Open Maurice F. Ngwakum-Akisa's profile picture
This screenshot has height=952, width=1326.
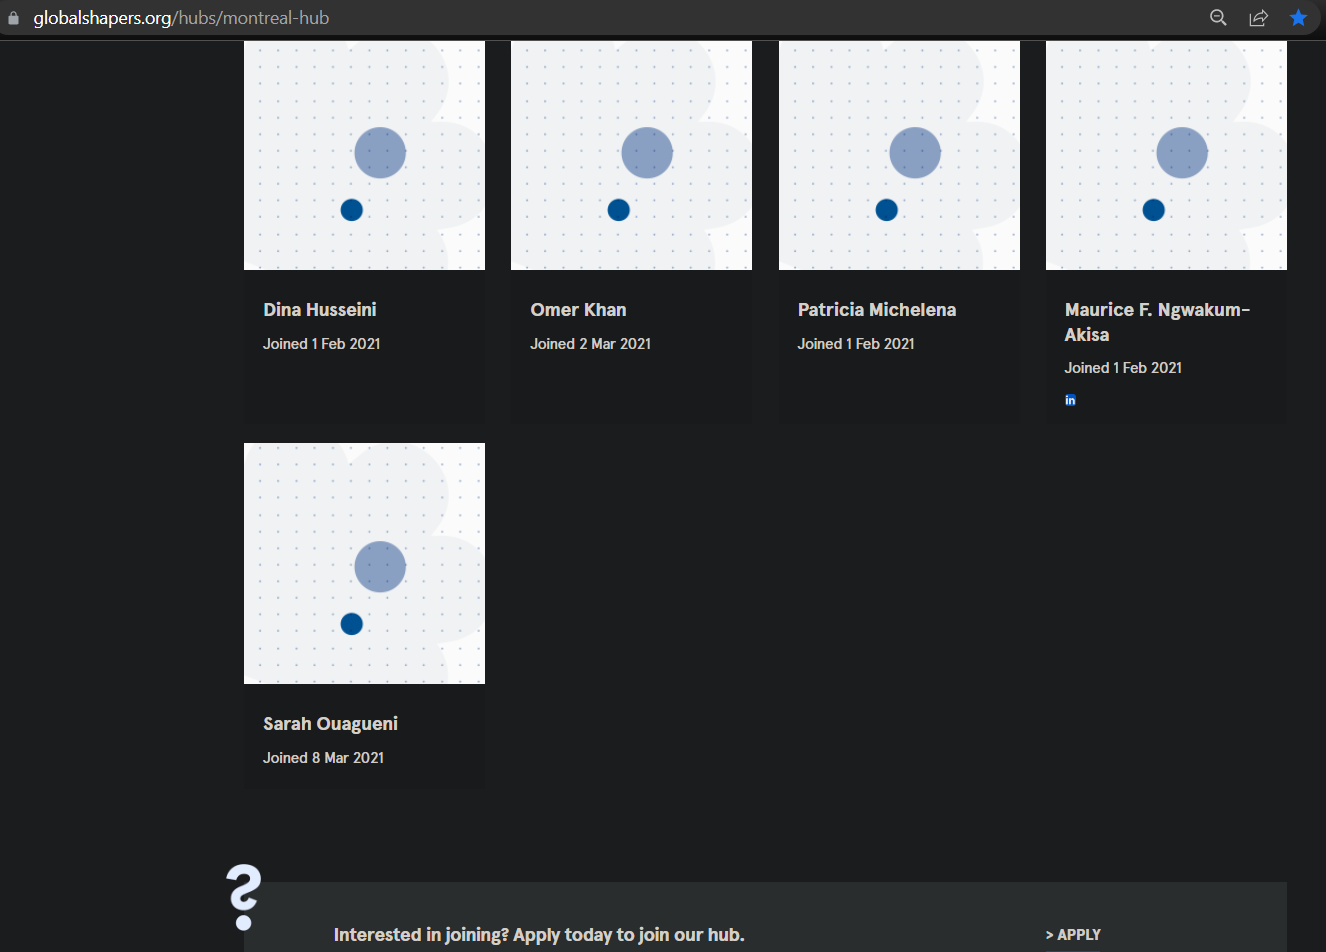pos(1166,155)
